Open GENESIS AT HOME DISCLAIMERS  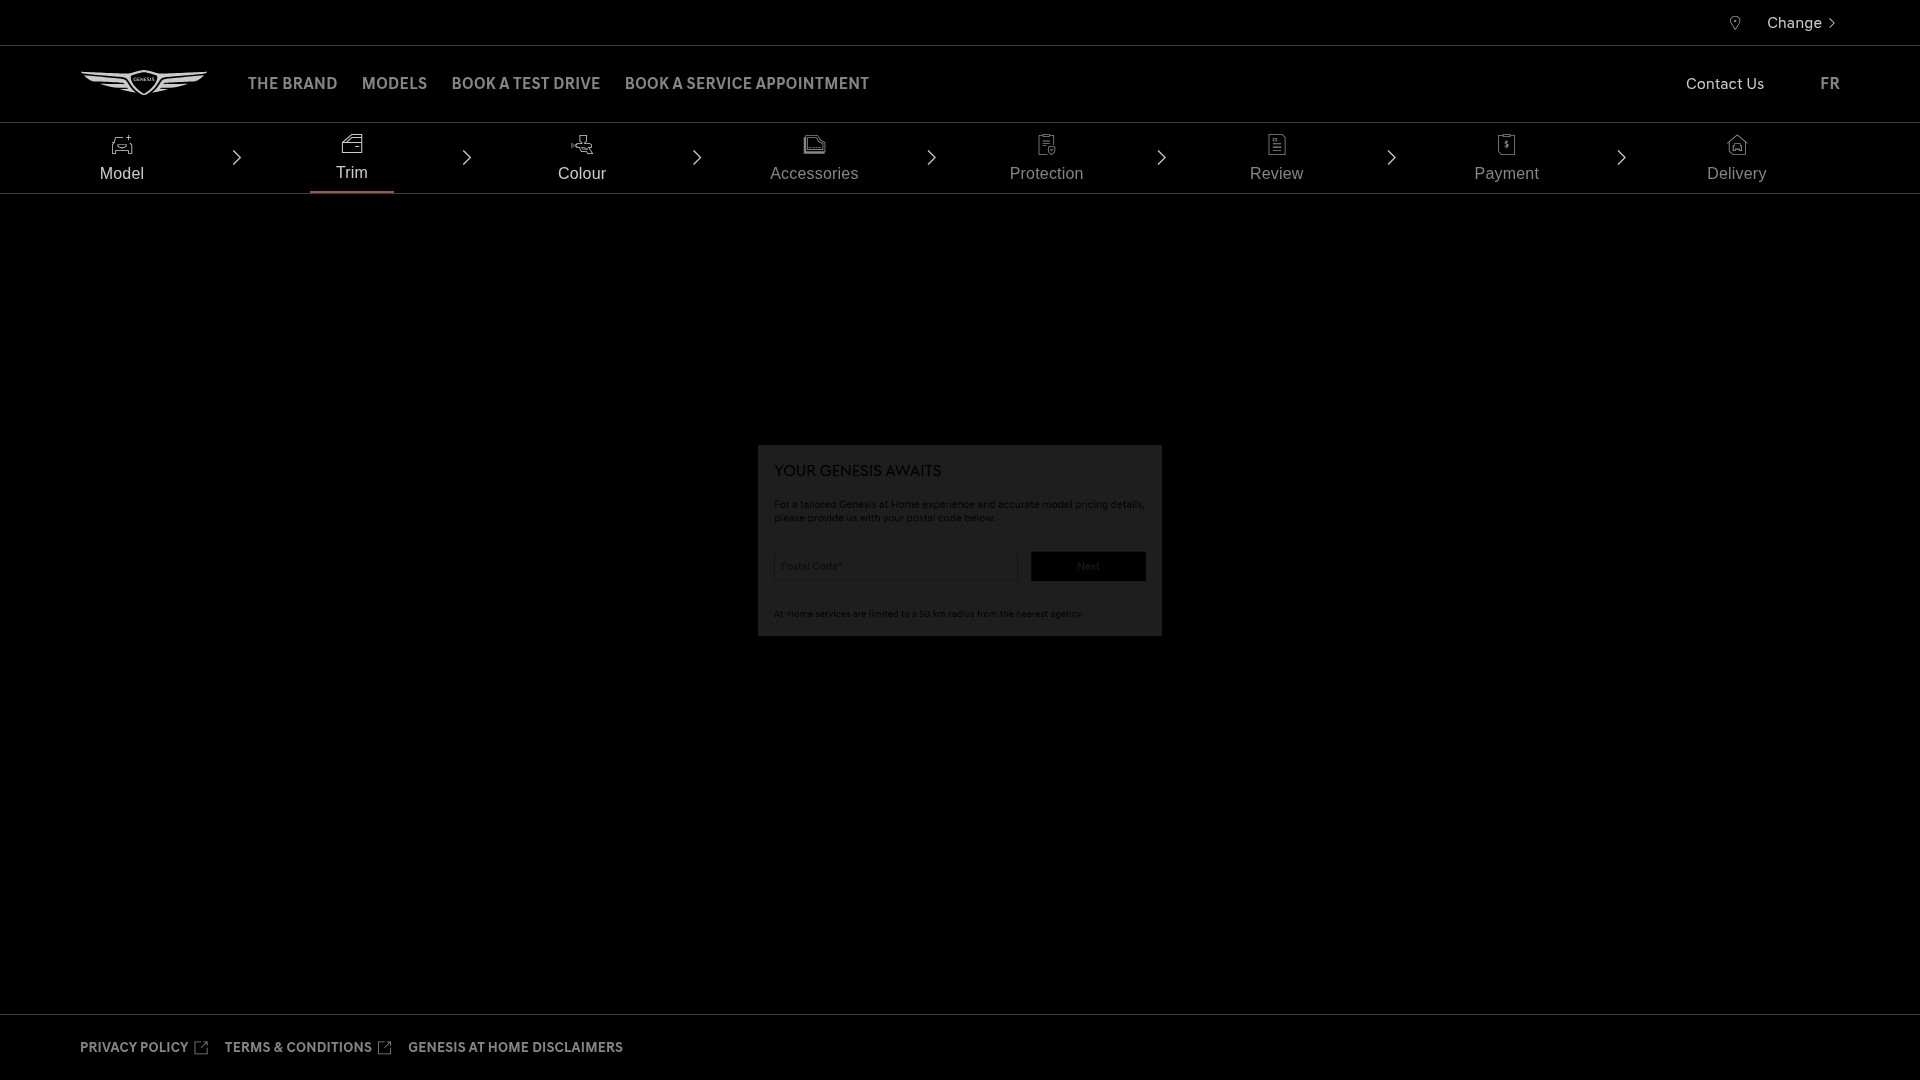515,1048
